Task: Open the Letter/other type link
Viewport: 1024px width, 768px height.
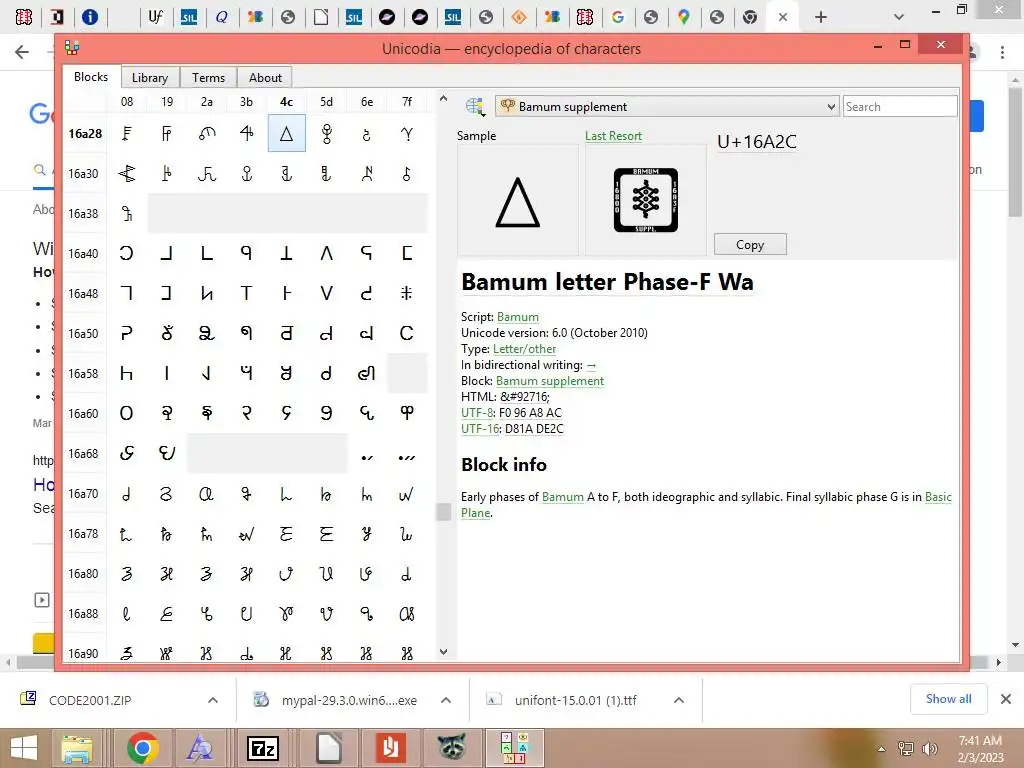Action: [x=524, y=349]
